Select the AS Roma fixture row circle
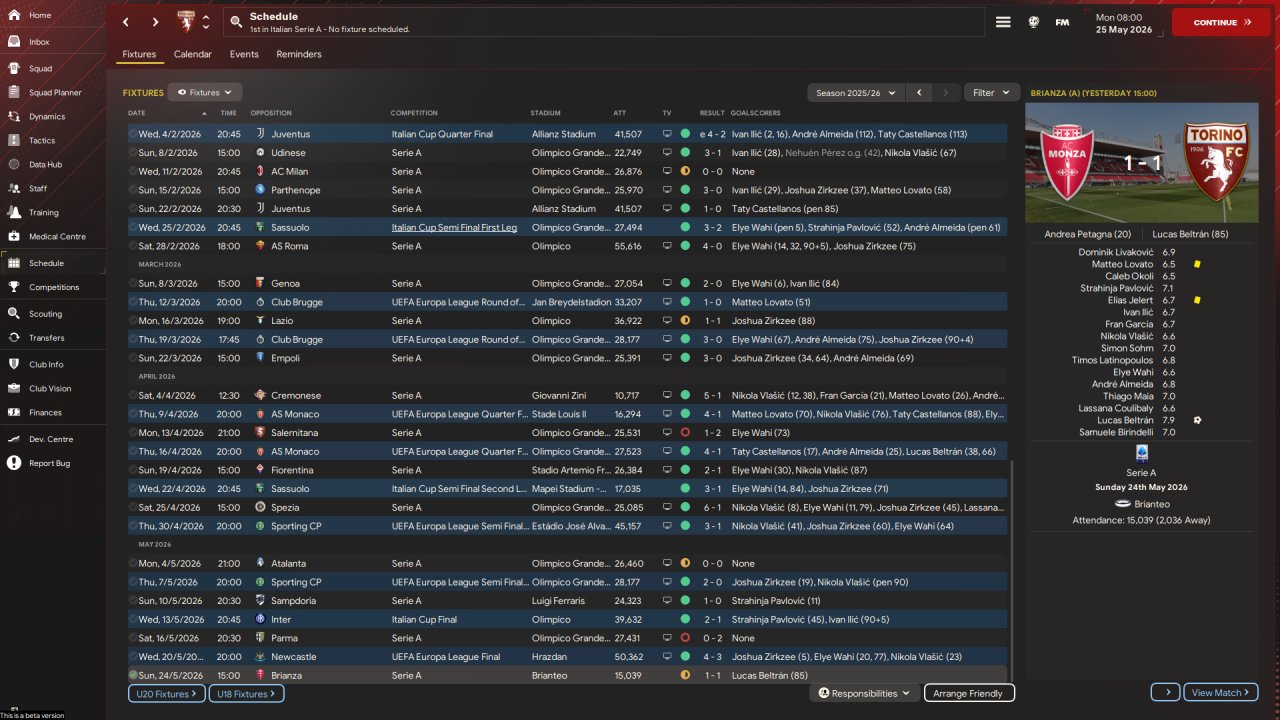Image resolution: width=1280 pixels, height=720 pixels. tap(133, 246)
